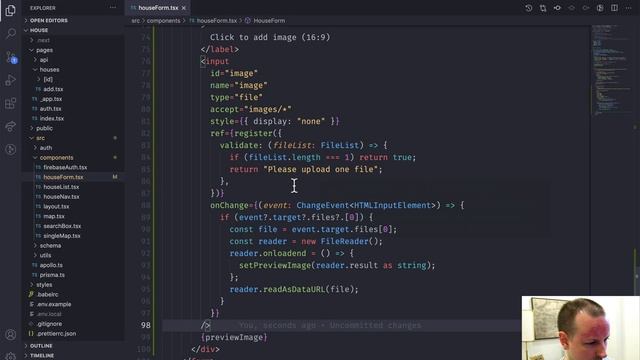Expand the public folder
The image size is (640, 360).
coord(44,128)
